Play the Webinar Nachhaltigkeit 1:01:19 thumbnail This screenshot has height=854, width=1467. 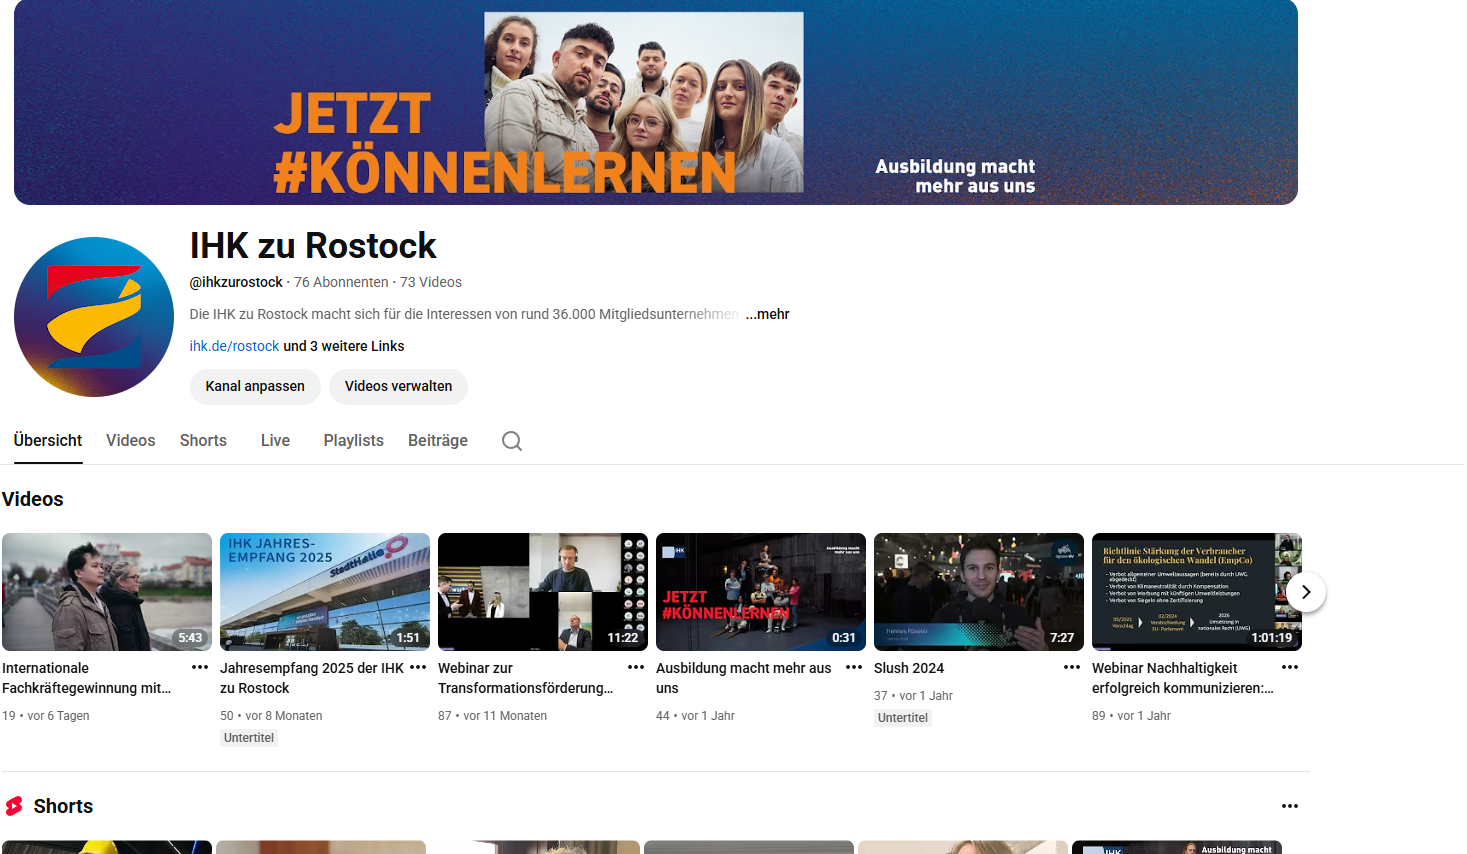point(1197,592)
